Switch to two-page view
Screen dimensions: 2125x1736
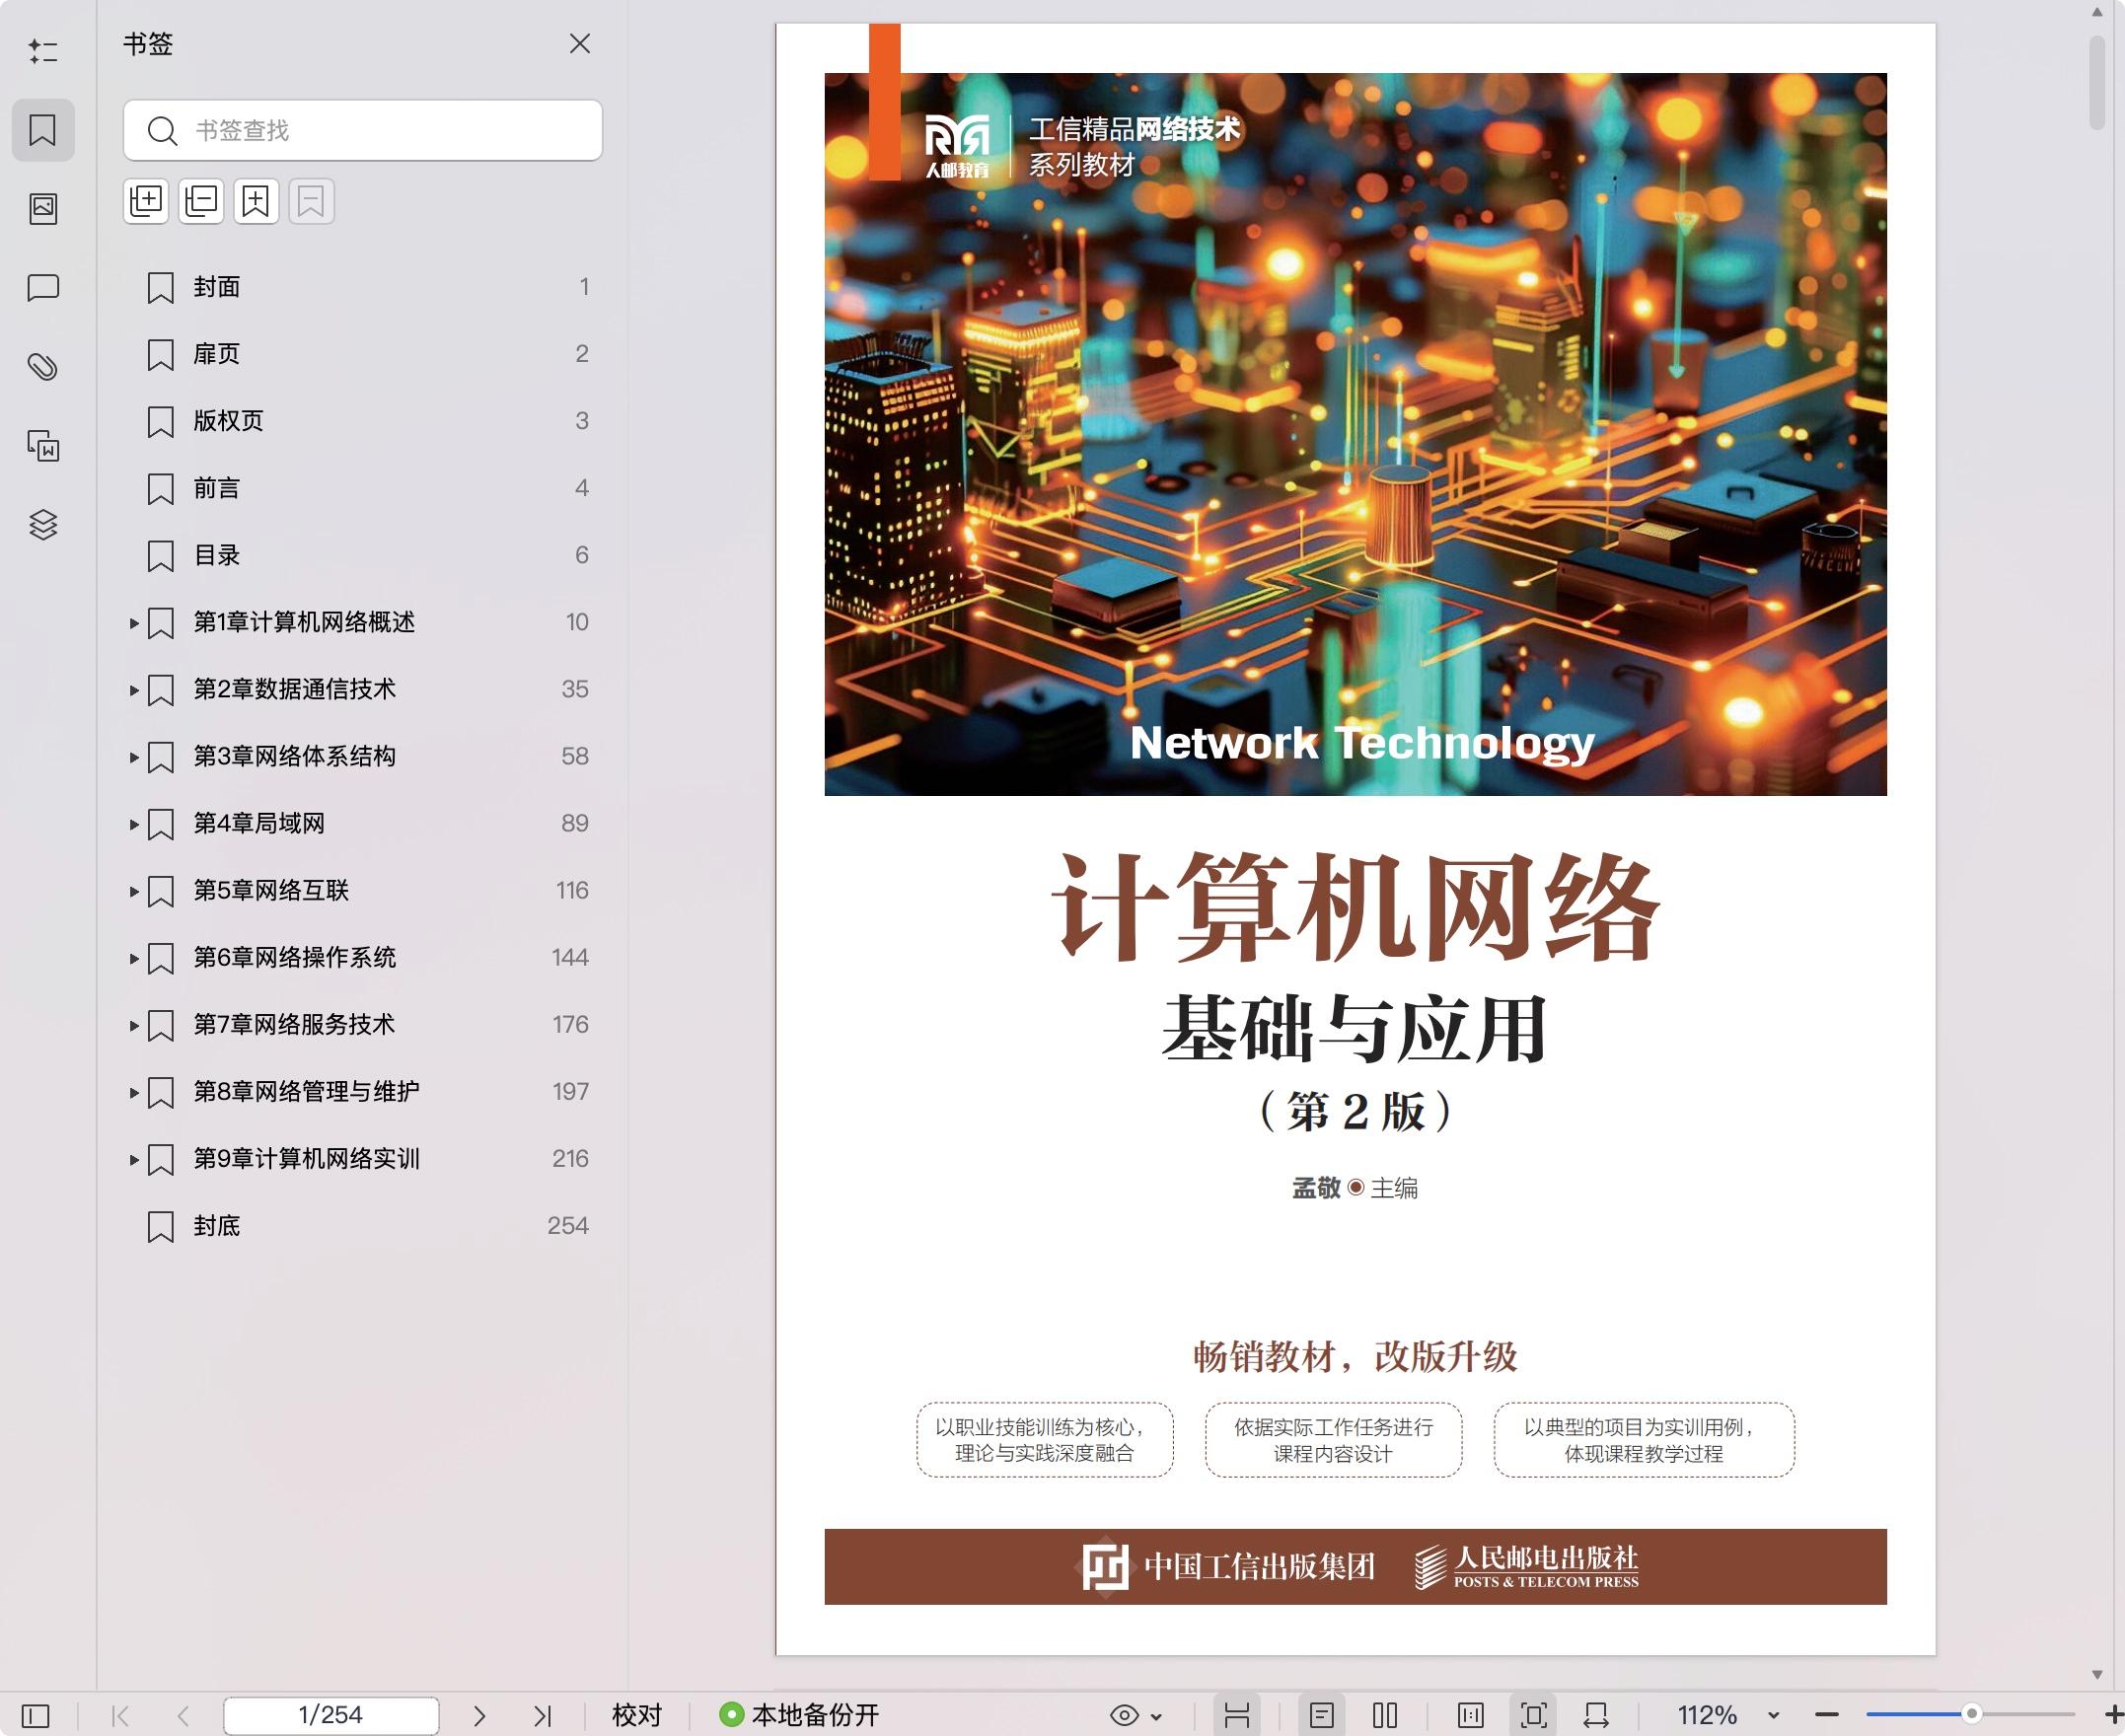pos(1385,1716)
